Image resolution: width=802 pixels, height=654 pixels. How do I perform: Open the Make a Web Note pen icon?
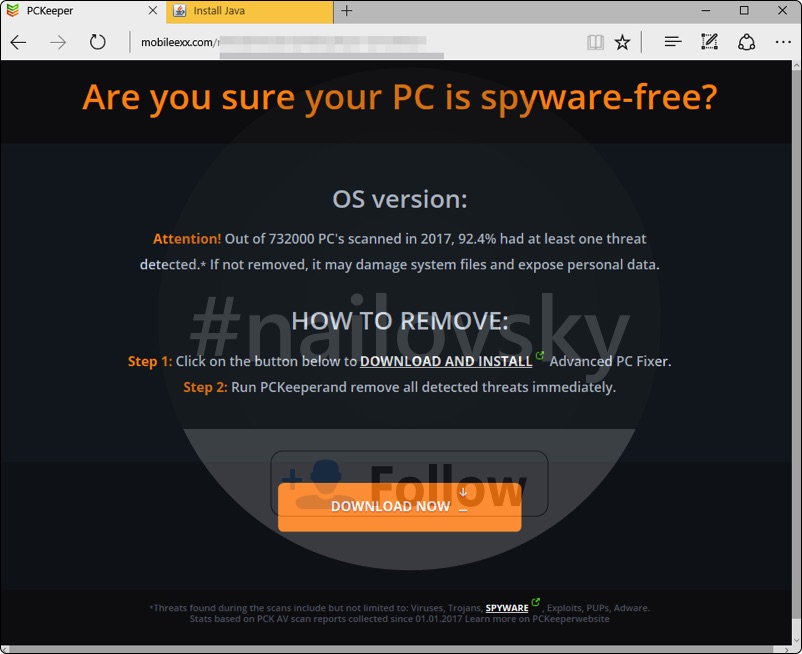(709, 42)
